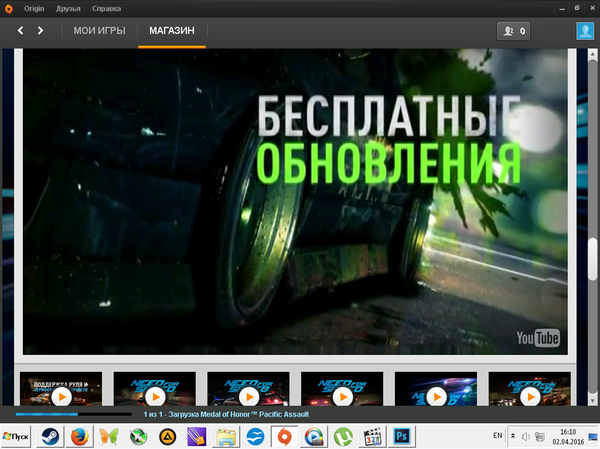Click the main БЕСПЛАТНЫЕ ОБНОВЛЕНИЯ video
The height and width of the screenshot is (449, 600).
295,202
